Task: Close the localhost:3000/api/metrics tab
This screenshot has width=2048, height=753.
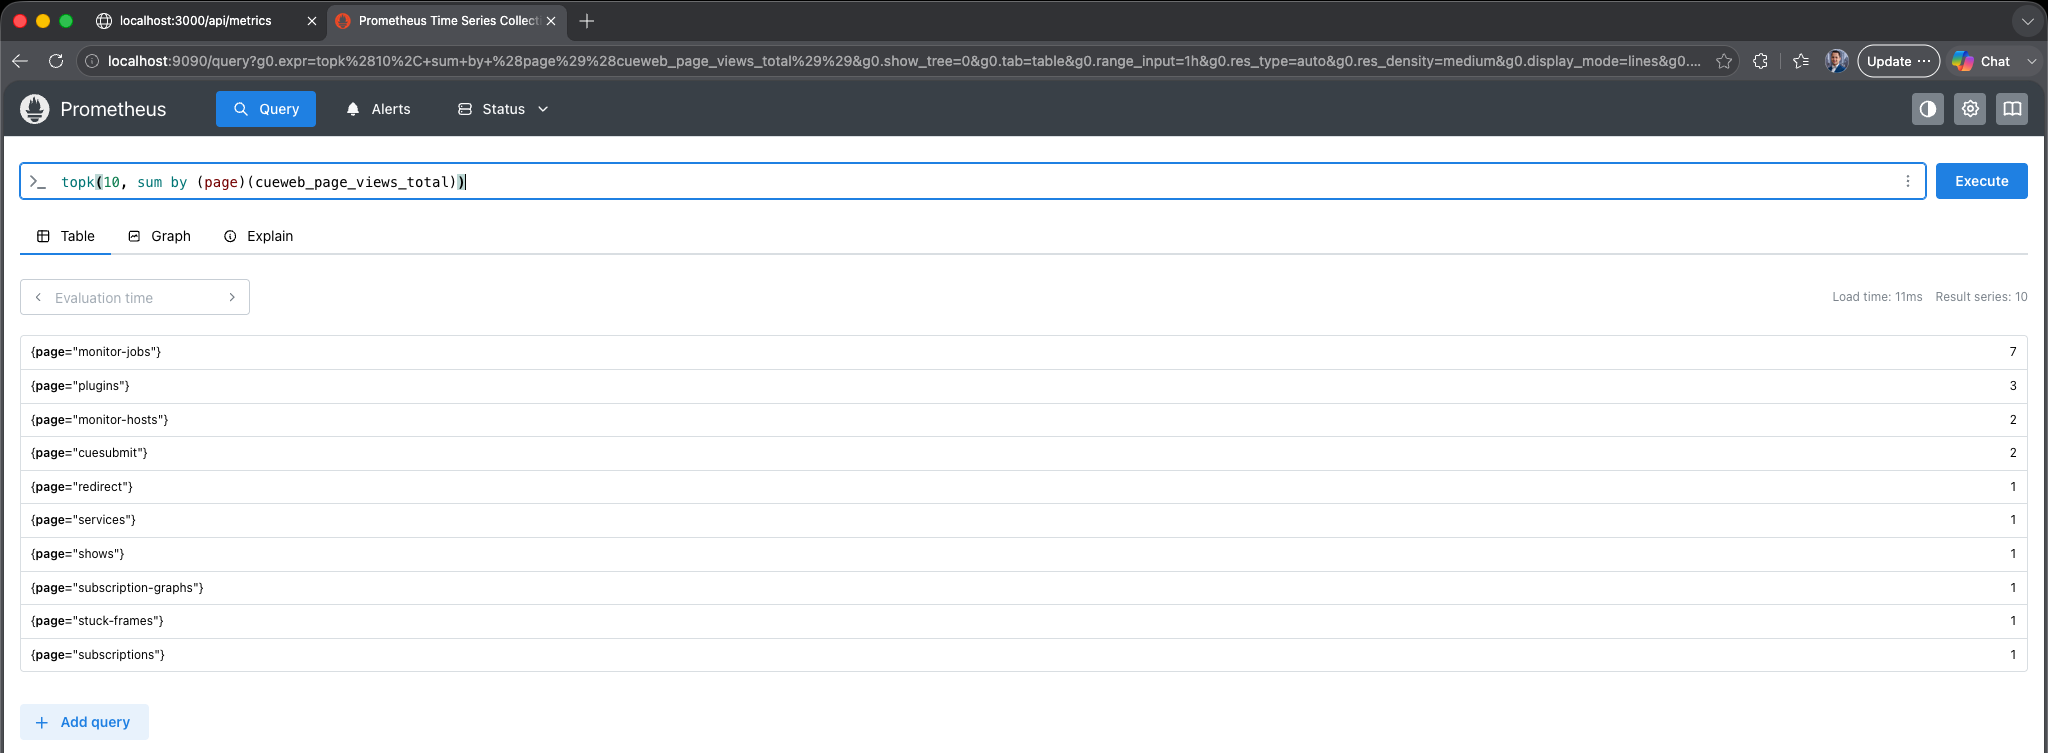Action: 311,20
